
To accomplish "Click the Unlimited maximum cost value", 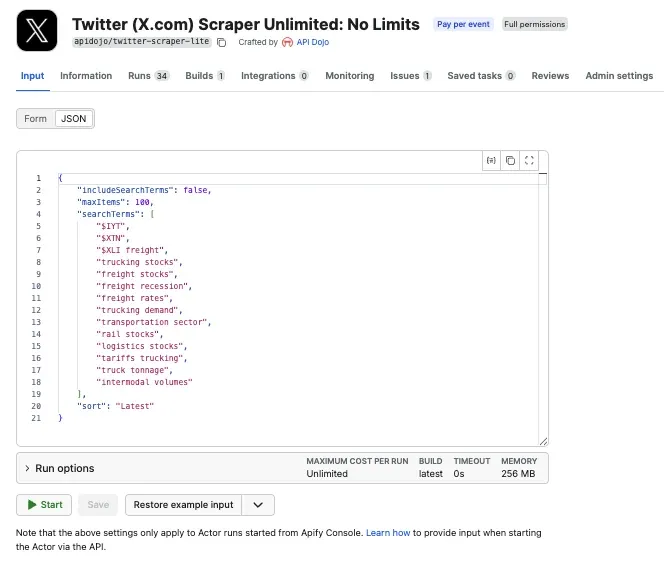I will pyautogui.click(x=327, y=474).
